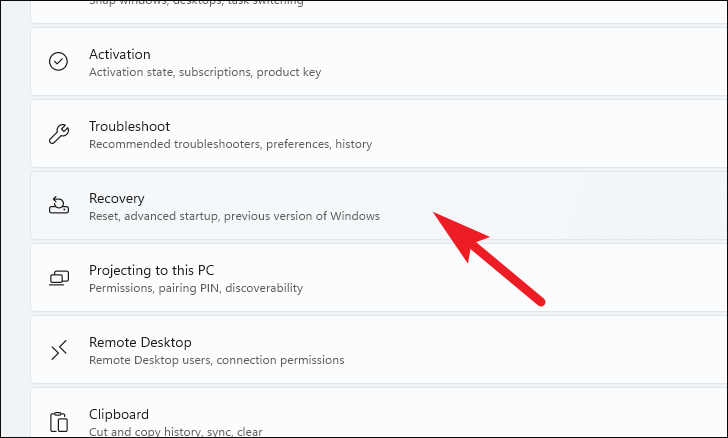Open the Activation settings title
The image size is (728, 438).
pos(120,54)
